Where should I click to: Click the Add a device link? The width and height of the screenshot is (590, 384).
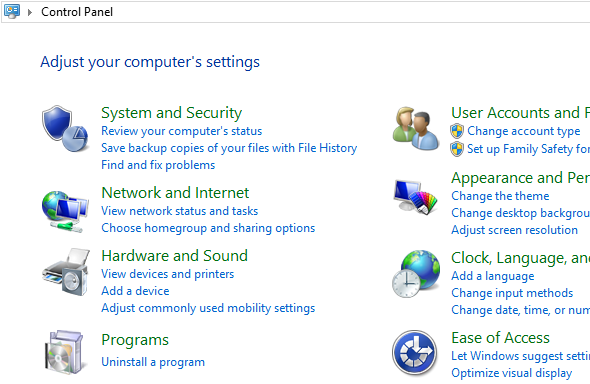click(x=135, y=291)
